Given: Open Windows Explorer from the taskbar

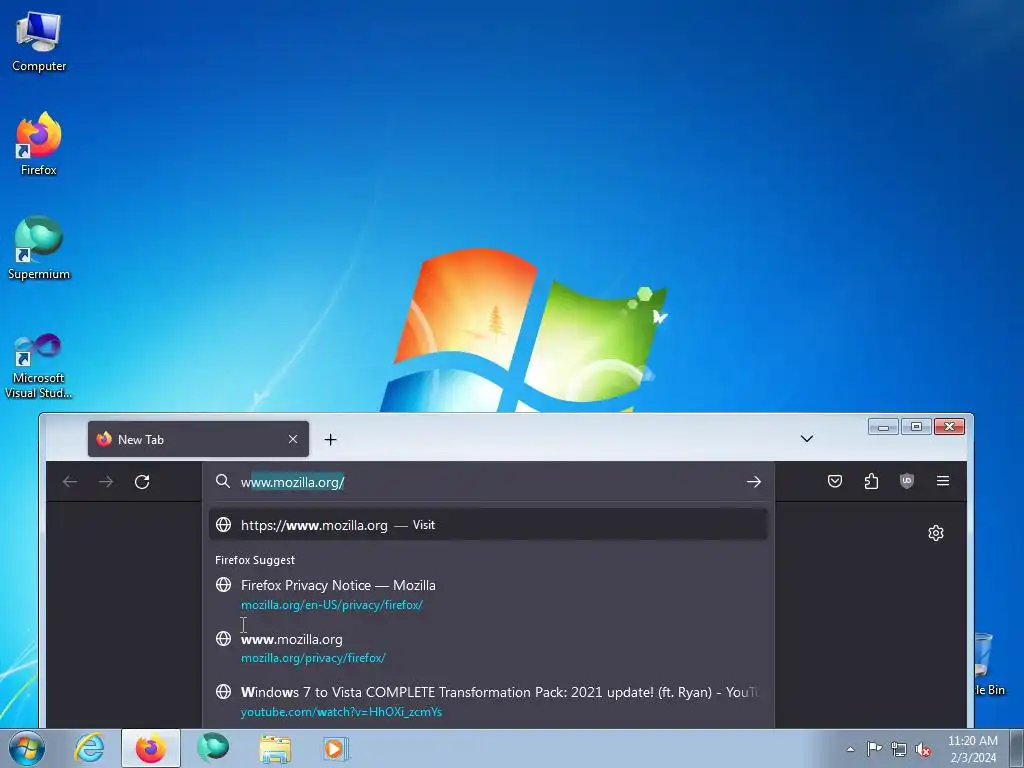Looking at the screenshot, I should 275,748.
